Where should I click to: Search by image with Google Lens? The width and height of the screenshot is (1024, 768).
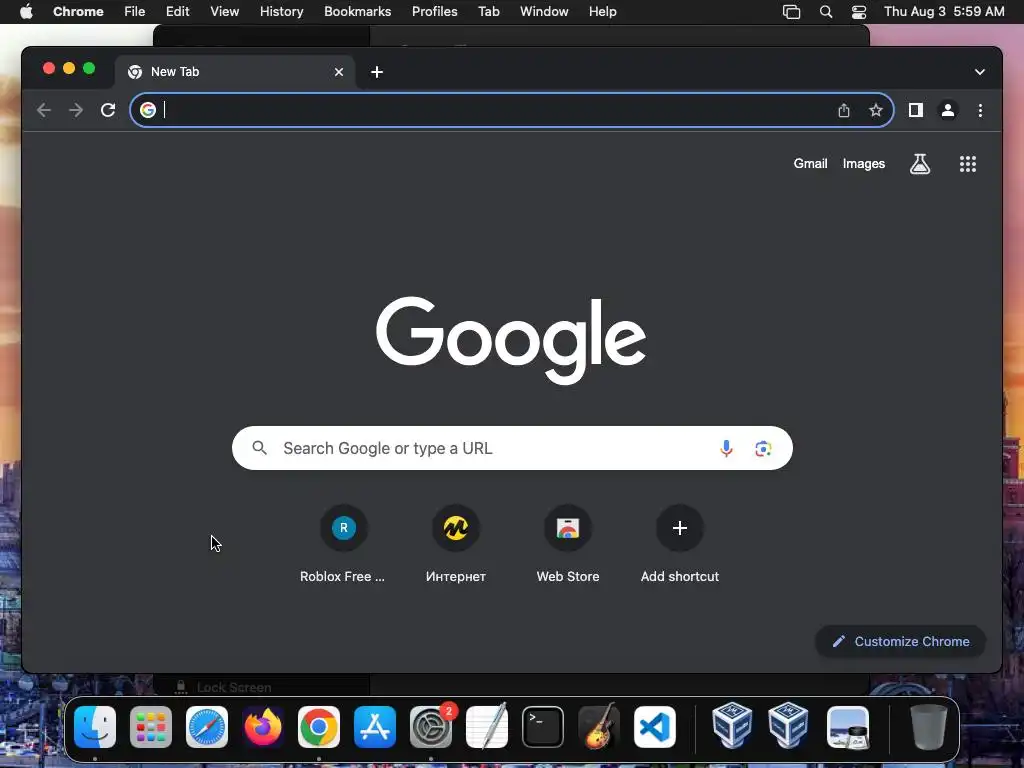tap(763, 449)
